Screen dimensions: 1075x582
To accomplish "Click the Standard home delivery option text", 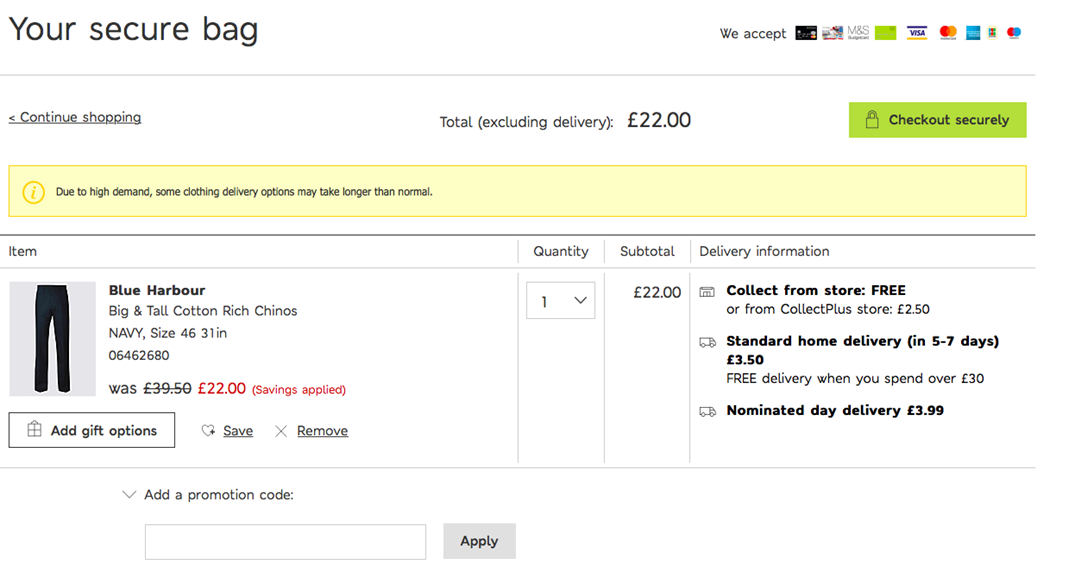I will [x=862, y=350].
